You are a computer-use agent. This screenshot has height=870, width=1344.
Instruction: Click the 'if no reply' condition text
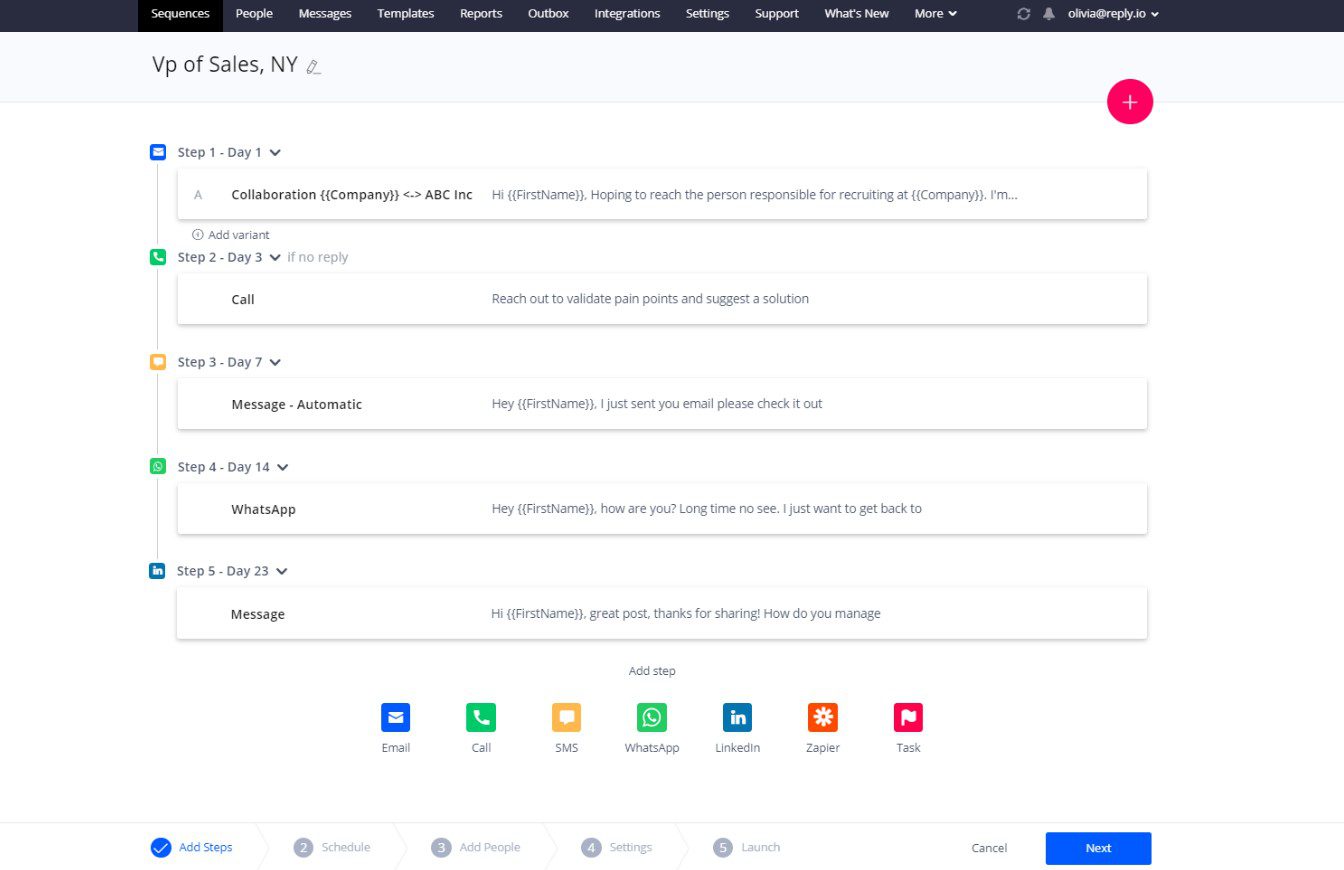[x=318, y=257]
